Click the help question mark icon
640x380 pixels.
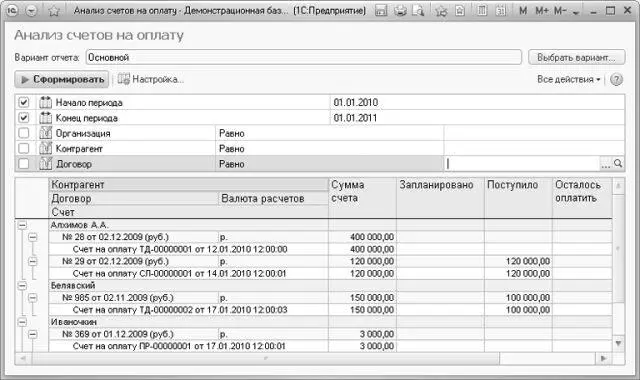click(x=616, y=80)
